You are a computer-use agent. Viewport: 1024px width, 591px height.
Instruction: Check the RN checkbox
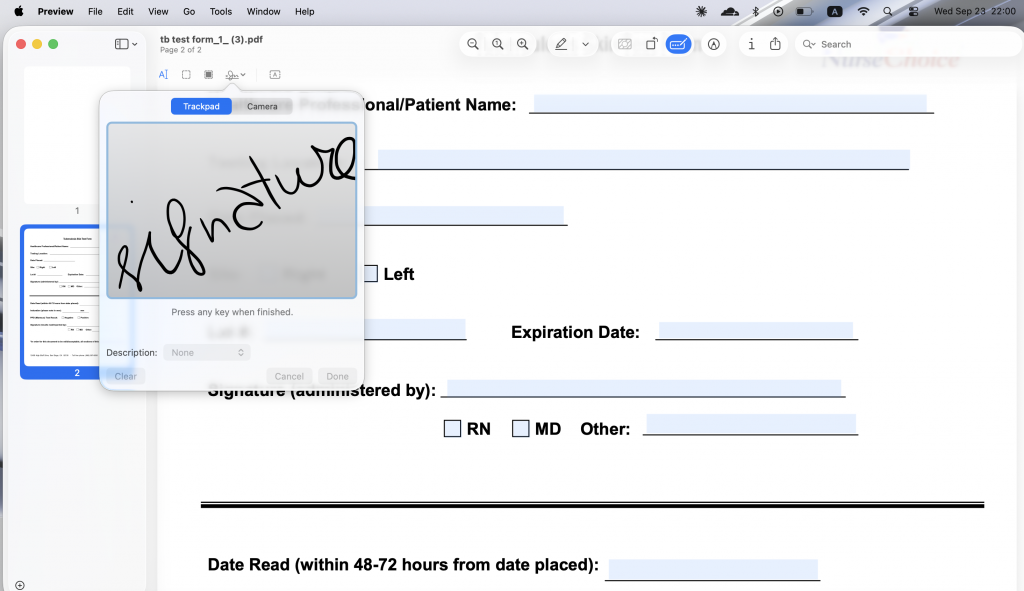point(452,428)
